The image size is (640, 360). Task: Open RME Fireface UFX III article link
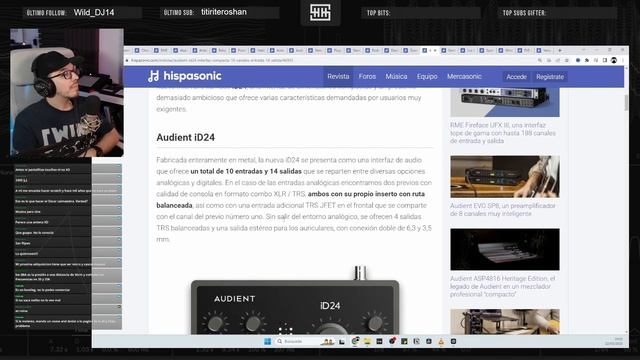coord(503,133)
